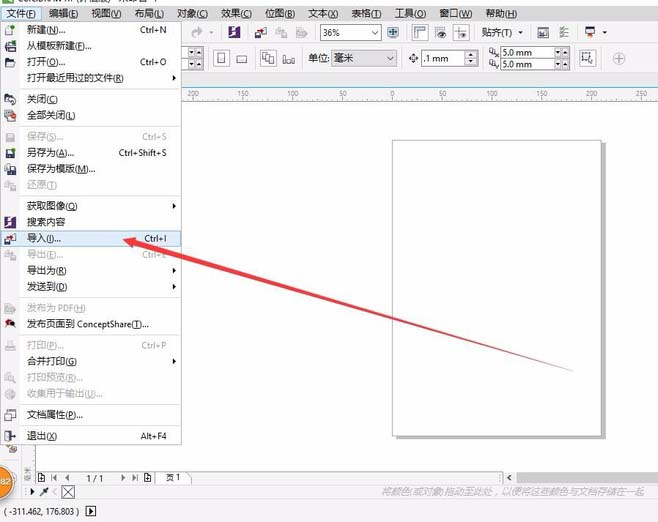Click the Export icon in toolbar

(281, 32)
